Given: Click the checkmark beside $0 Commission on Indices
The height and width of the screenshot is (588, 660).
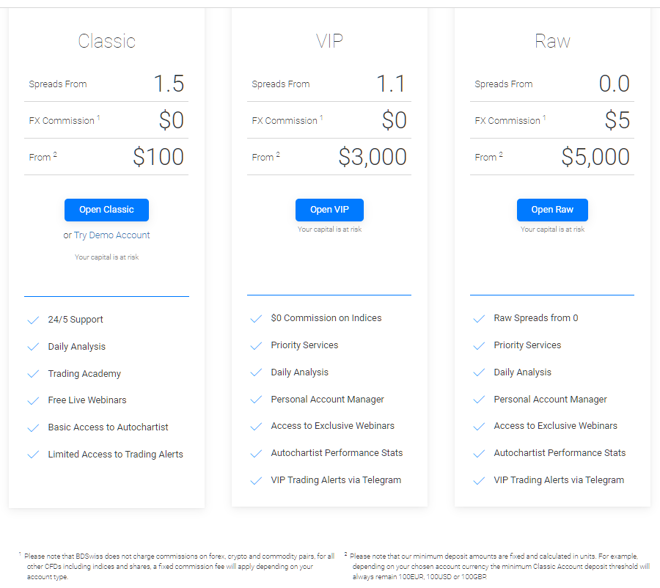Looking at the screenshot, I should 256,319.
